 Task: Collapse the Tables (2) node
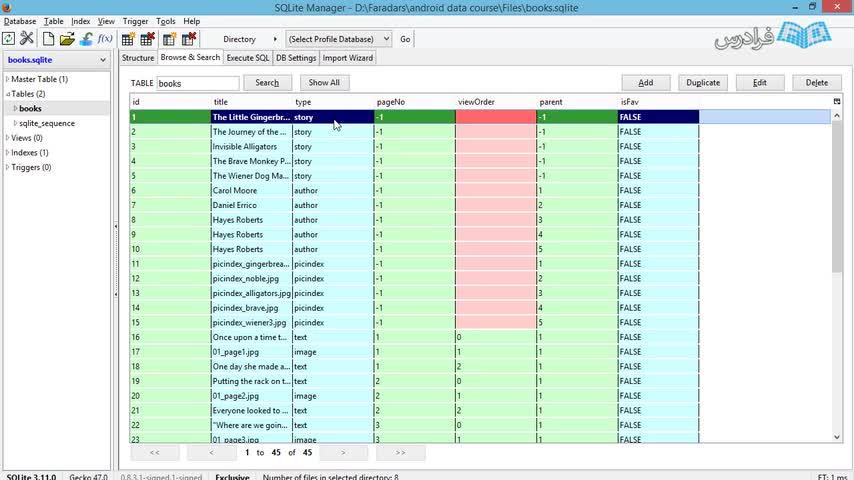pos(8,94)
